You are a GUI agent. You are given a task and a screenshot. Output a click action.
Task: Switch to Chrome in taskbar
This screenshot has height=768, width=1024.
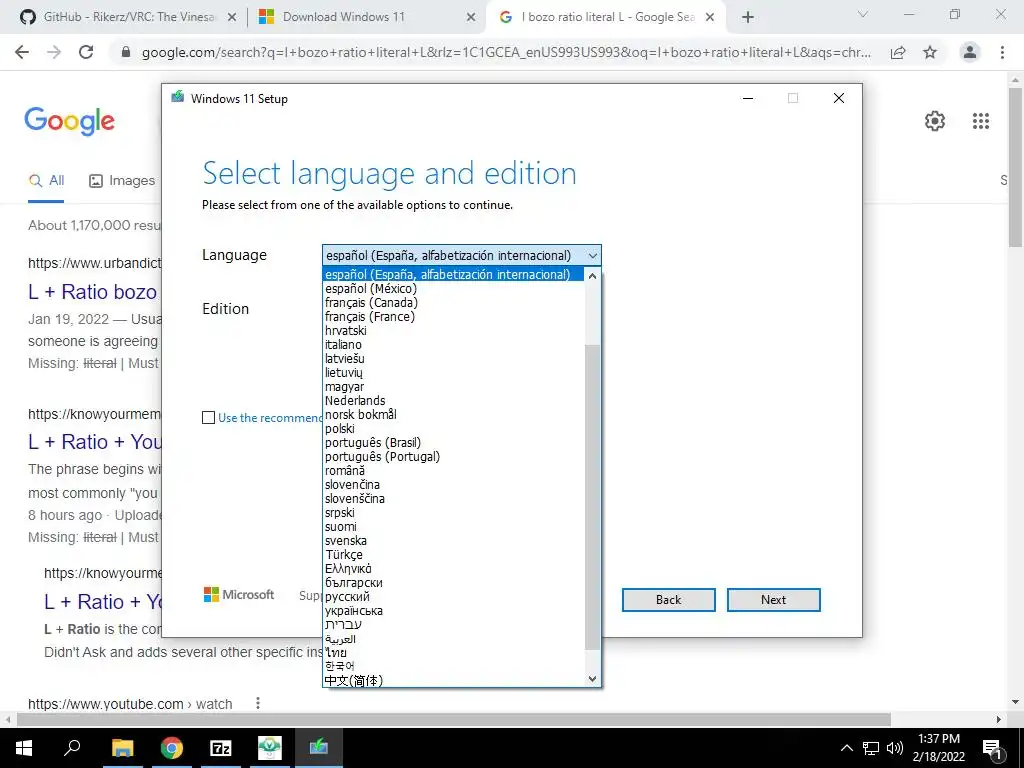click(x=172, y=748)
